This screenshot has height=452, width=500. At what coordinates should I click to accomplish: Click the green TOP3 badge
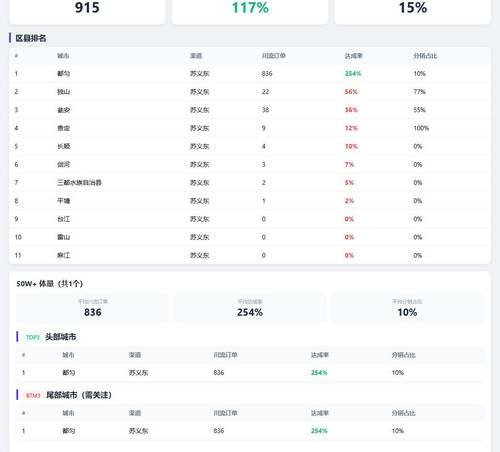point(33,337)
